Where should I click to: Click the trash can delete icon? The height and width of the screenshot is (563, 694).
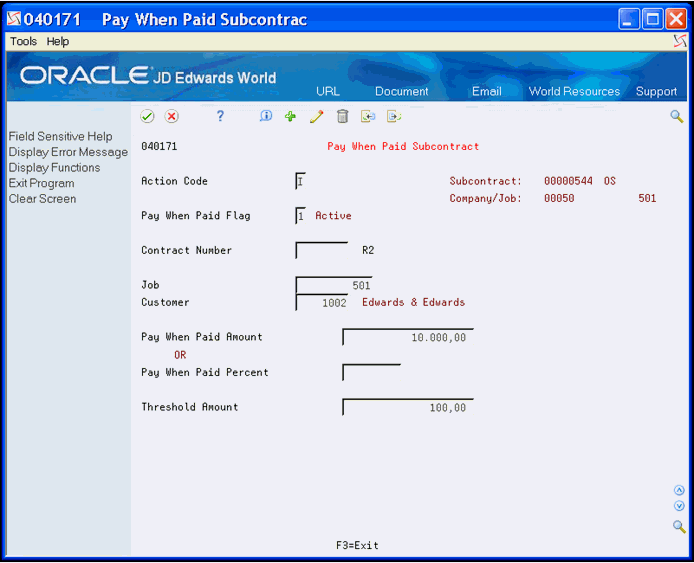[x=342, y=116]
